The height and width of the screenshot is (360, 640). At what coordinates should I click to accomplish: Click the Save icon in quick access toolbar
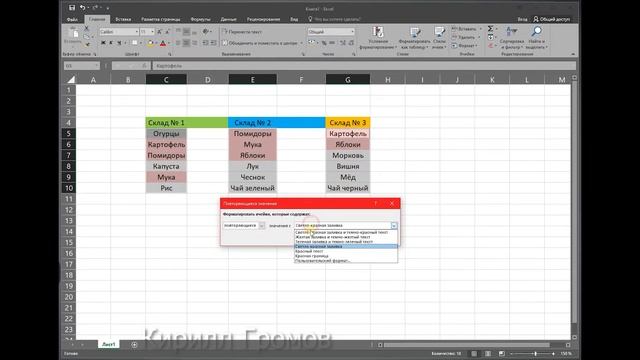tap(72, 8)
